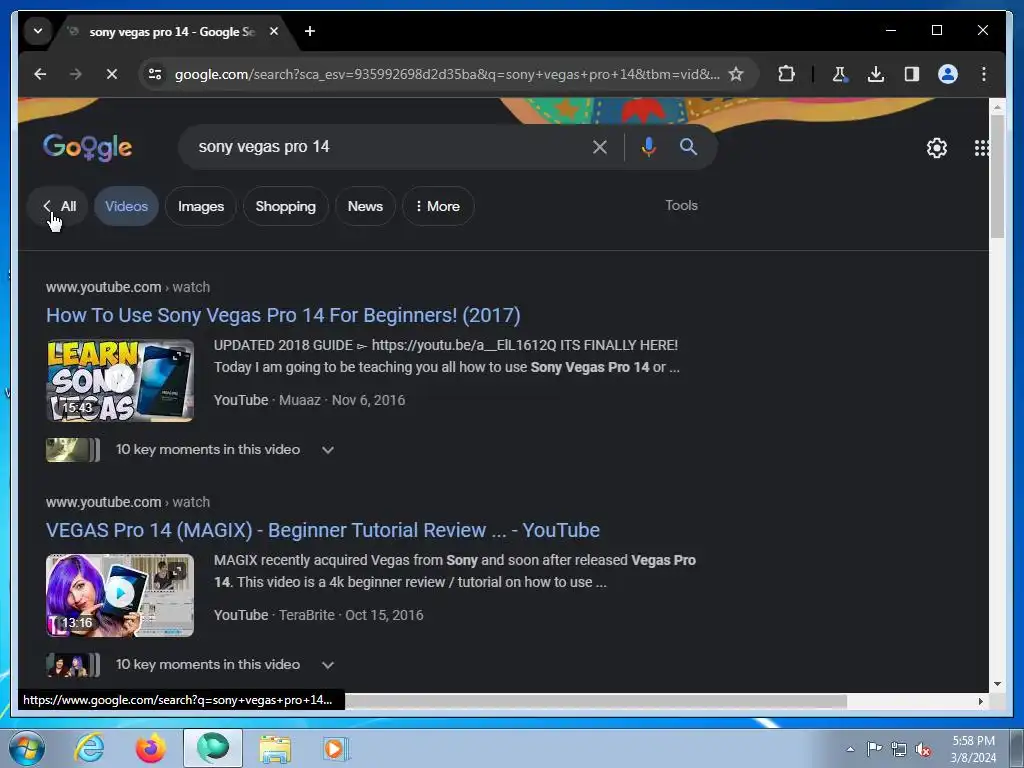Viewport: 1024px width, 768px height.
Task: Open Google quick settings gear
Action: [936, 148]
